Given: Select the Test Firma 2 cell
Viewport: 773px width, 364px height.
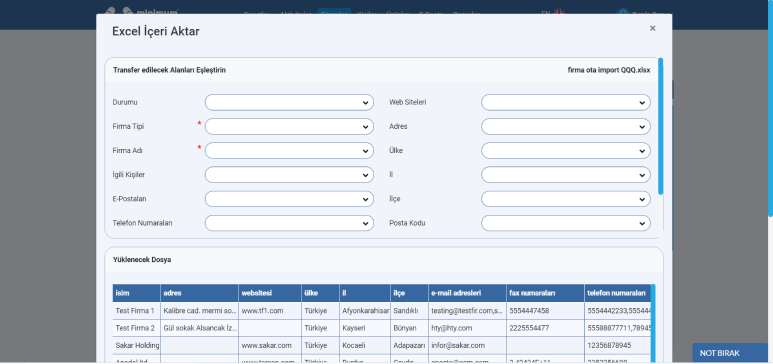Looking at the screenshot, I should click(137, 328).
